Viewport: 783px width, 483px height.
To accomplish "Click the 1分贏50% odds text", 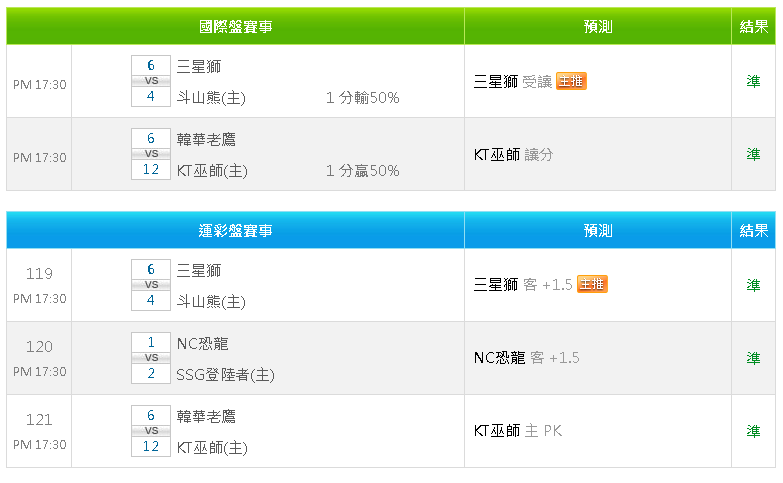I will (x=362, y=171).
